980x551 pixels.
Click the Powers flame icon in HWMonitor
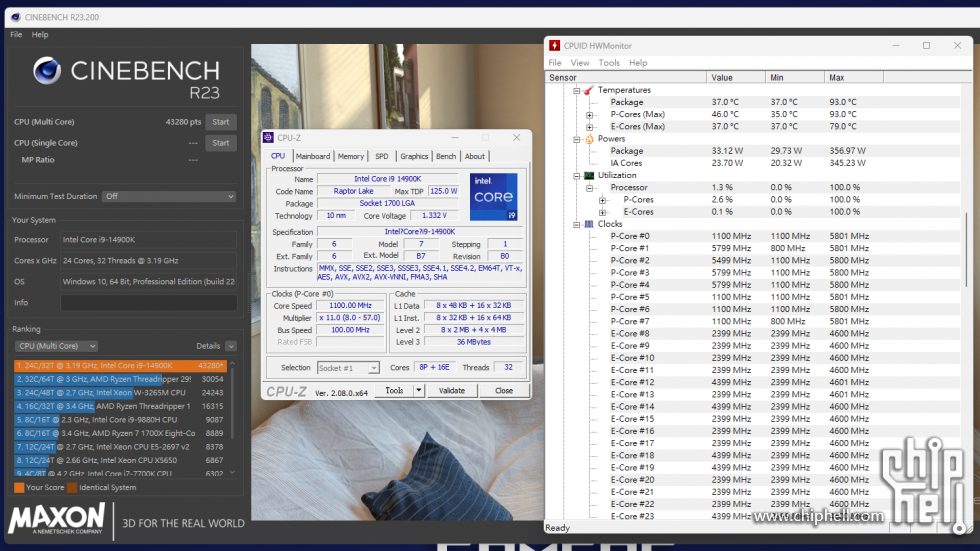tap(589, 139)
